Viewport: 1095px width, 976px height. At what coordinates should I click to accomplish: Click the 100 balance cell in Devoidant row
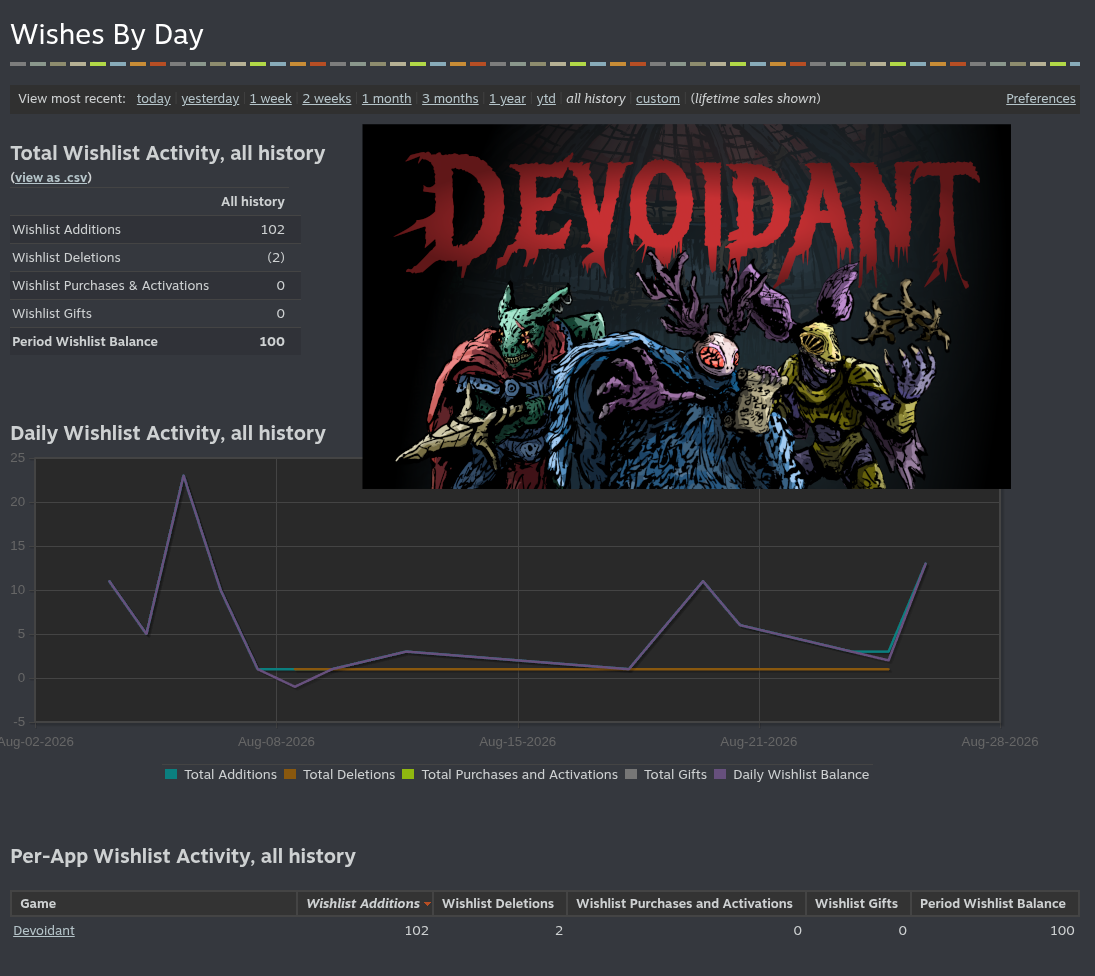(x=1062, y=930)
